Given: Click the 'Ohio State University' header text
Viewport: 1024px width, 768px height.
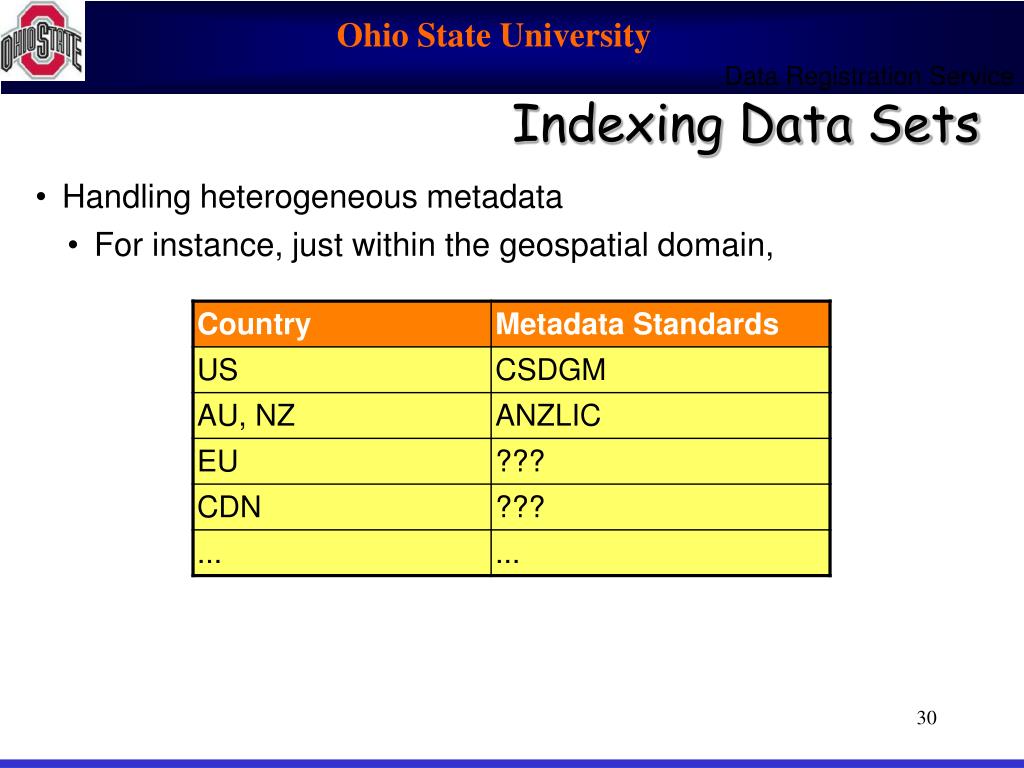Looking at the screenshot, I should coord(493,35).
